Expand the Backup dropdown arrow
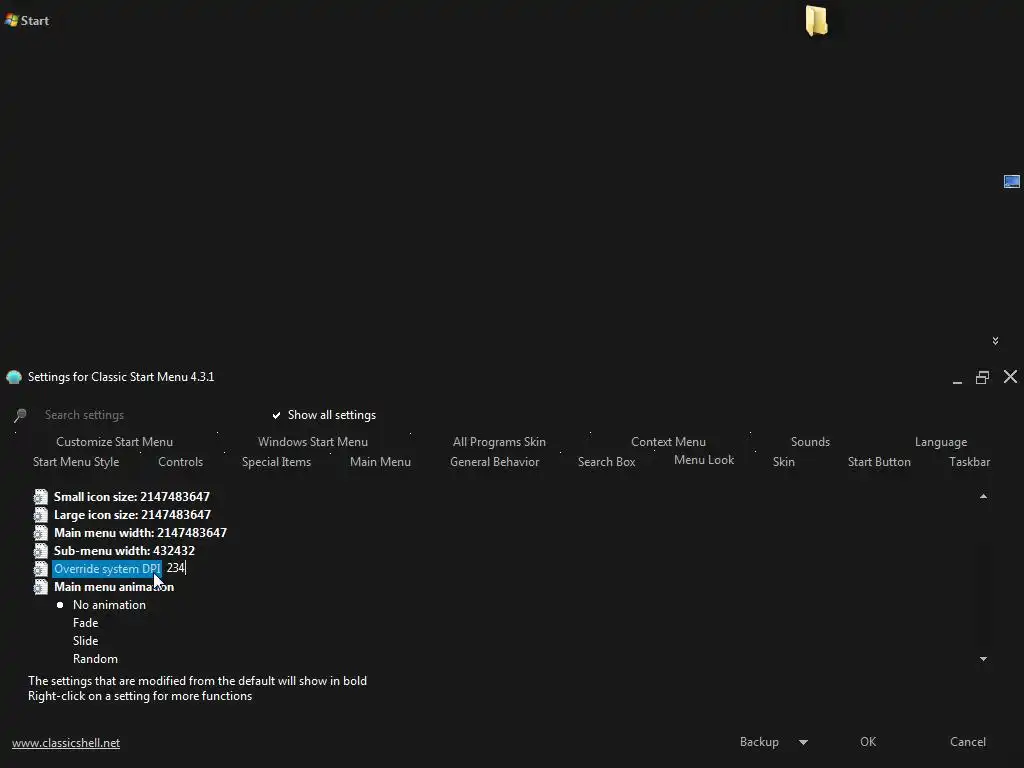This screenshot has height=768, width=1024. 803,743
